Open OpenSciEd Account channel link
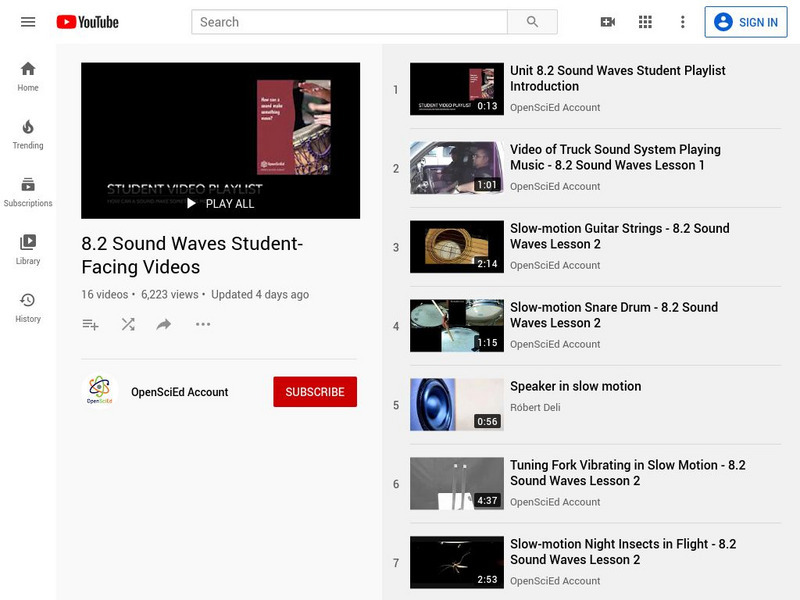Viewport: 800px width, 600px height. (179, 392)
